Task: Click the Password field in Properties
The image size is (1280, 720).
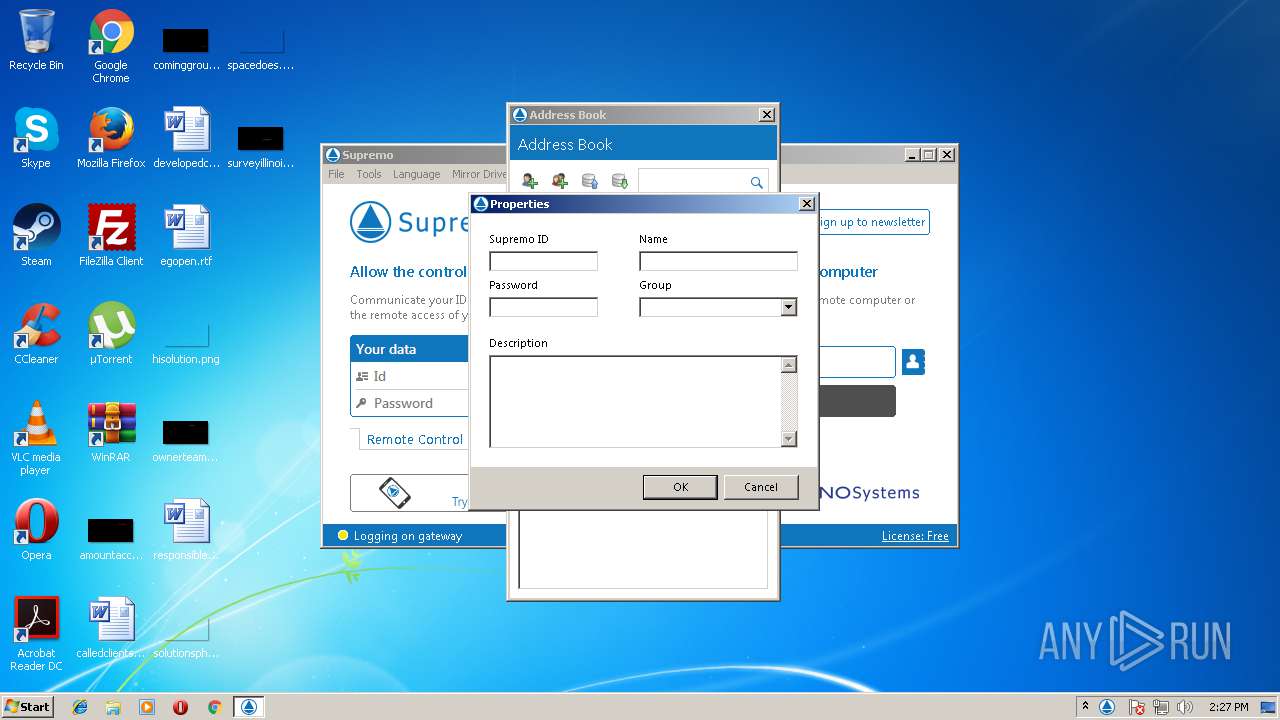Action: pyautogui.click(x=543, y=307)
